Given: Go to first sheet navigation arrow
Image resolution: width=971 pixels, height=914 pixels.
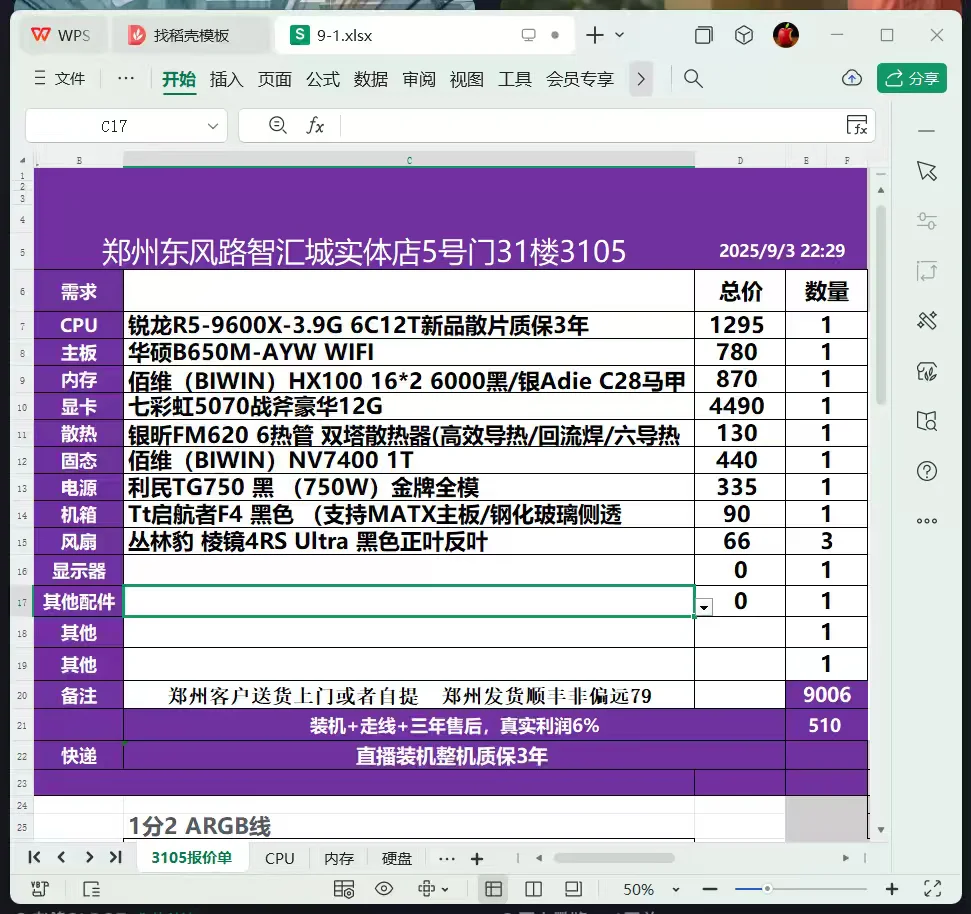Looking at the screenshot, I should pyautogui.click(x=34, y=857).
